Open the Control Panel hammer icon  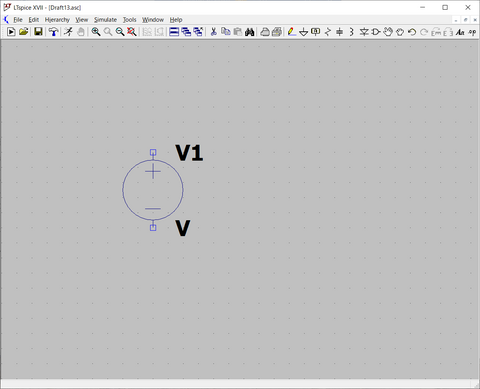coord(53,32)
